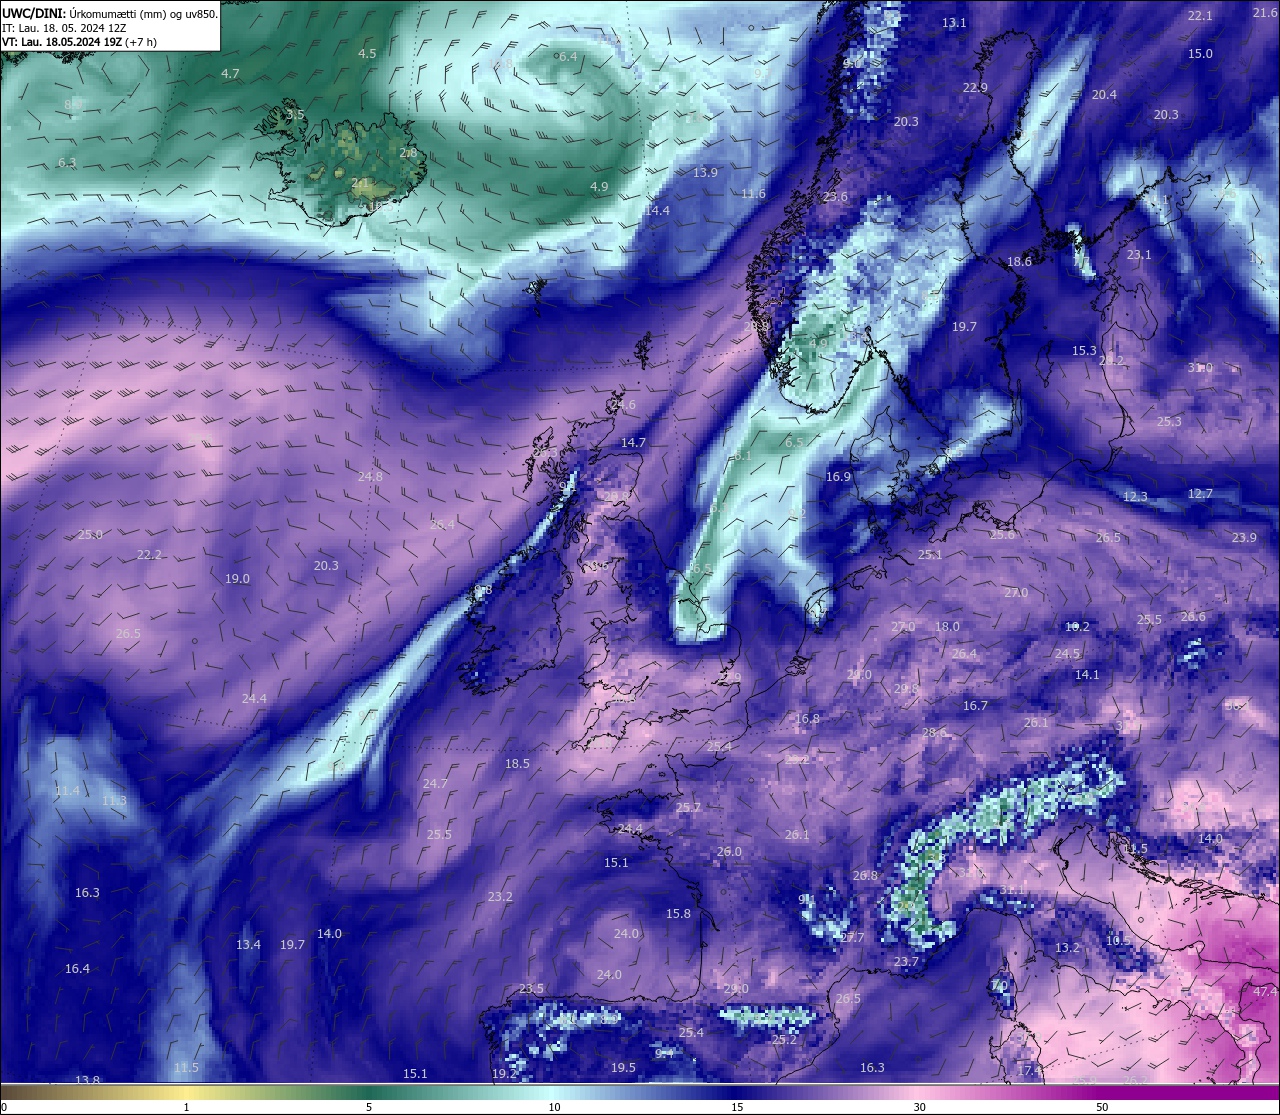Select the 13.4 map value
This screenshot has width=1280, height=1115.
tap(248, 945)
